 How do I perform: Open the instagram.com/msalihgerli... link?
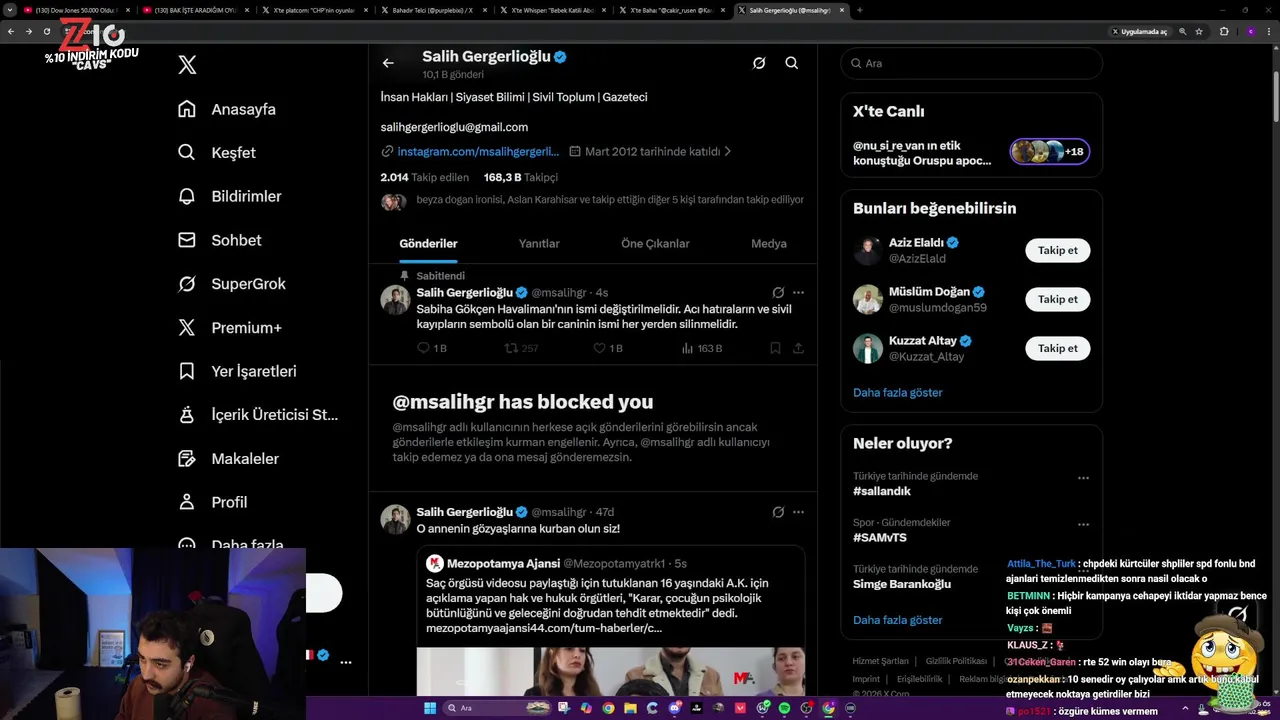(478, 152)
